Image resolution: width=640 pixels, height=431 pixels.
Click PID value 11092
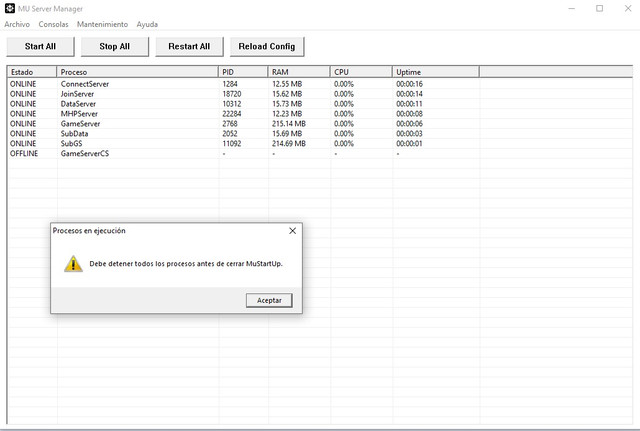(x=232, y=144)
